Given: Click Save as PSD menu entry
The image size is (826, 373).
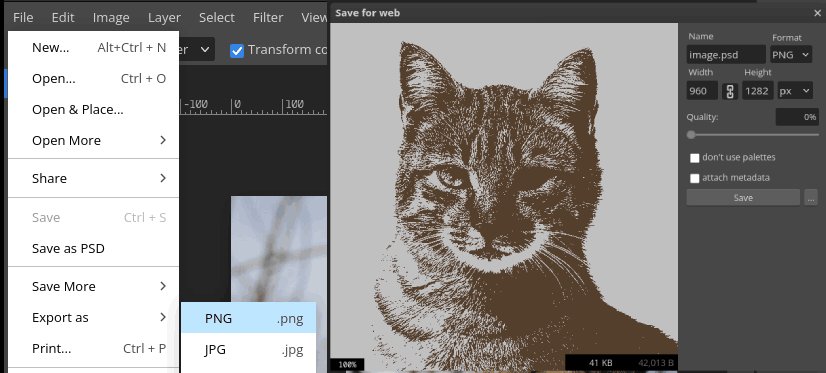Looking at the screenshot, I should 94,248.
